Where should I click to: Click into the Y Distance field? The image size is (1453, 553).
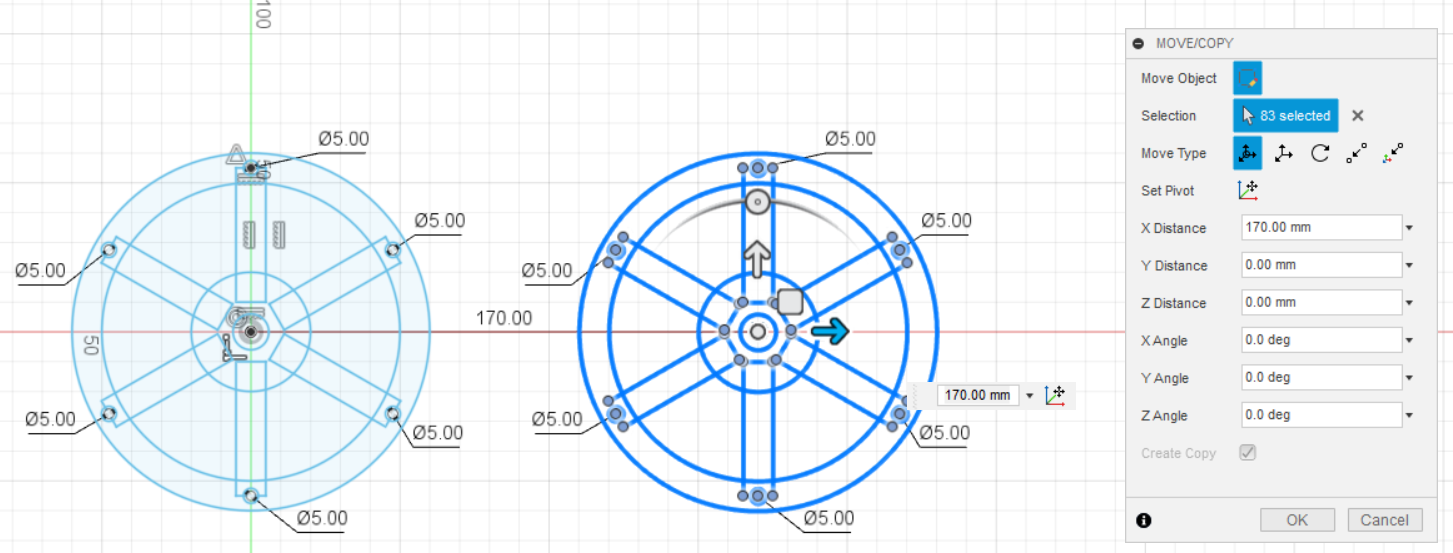(1320, 265)
